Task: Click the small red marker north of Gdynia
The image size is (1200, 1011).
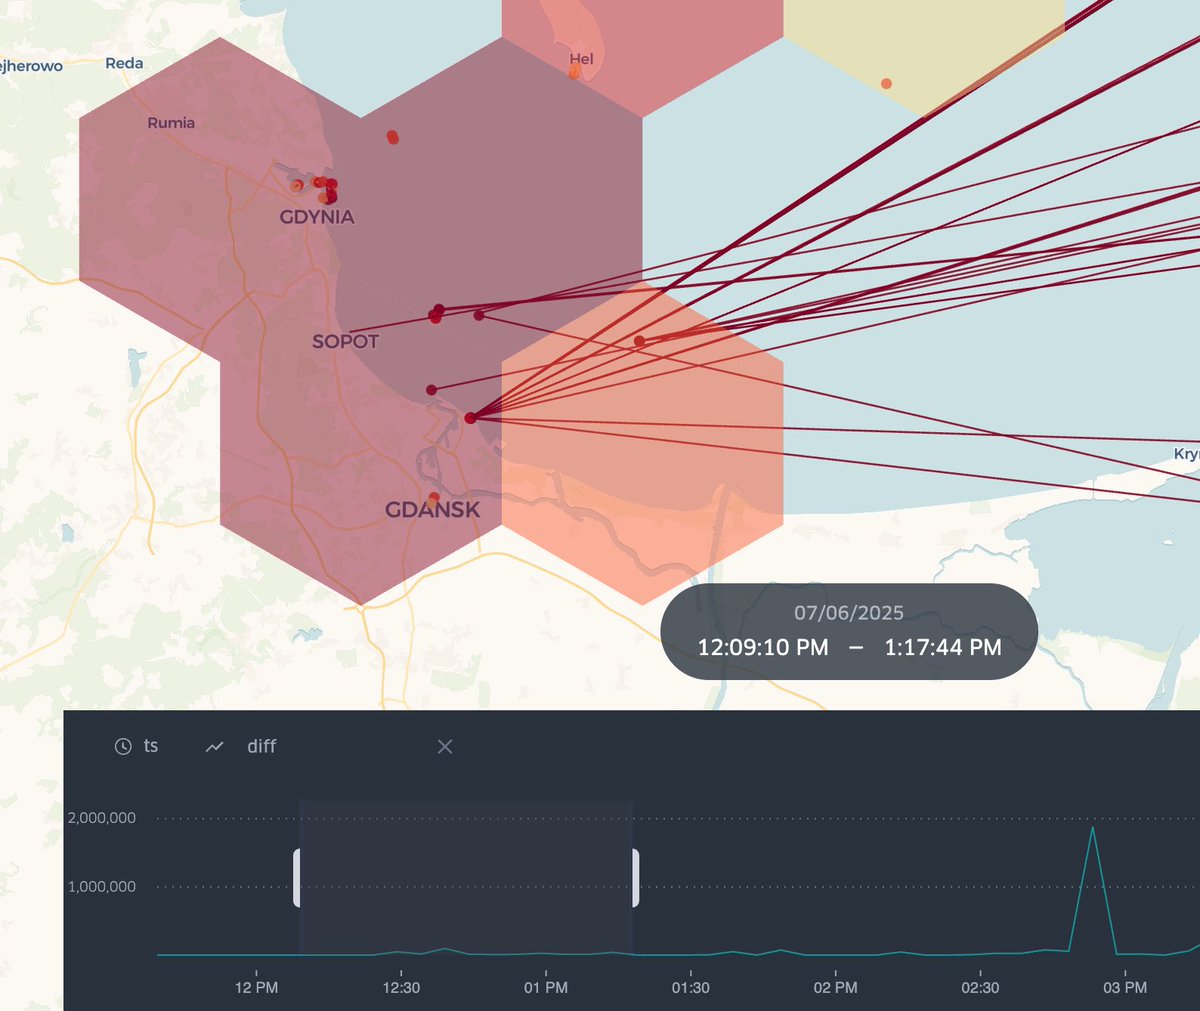Action: 392,137
